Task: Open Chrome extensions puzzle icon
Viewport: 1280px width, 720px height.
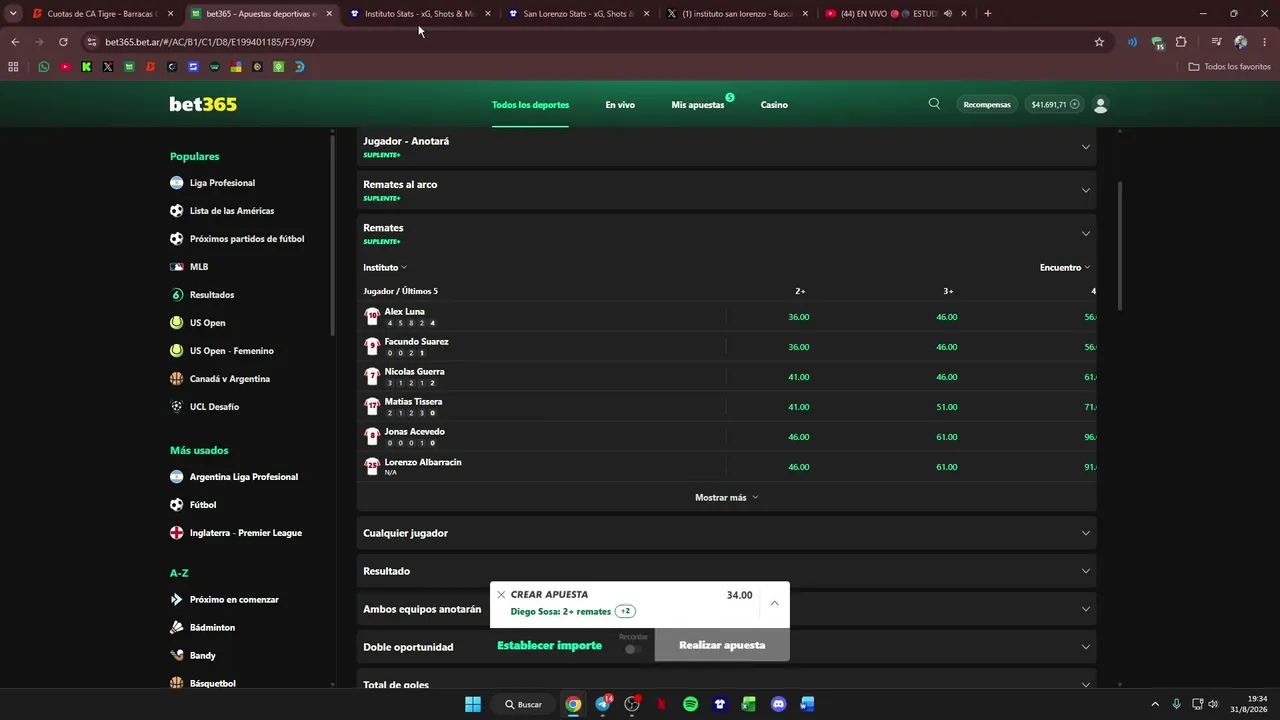Action: [x=1181, y=42]
